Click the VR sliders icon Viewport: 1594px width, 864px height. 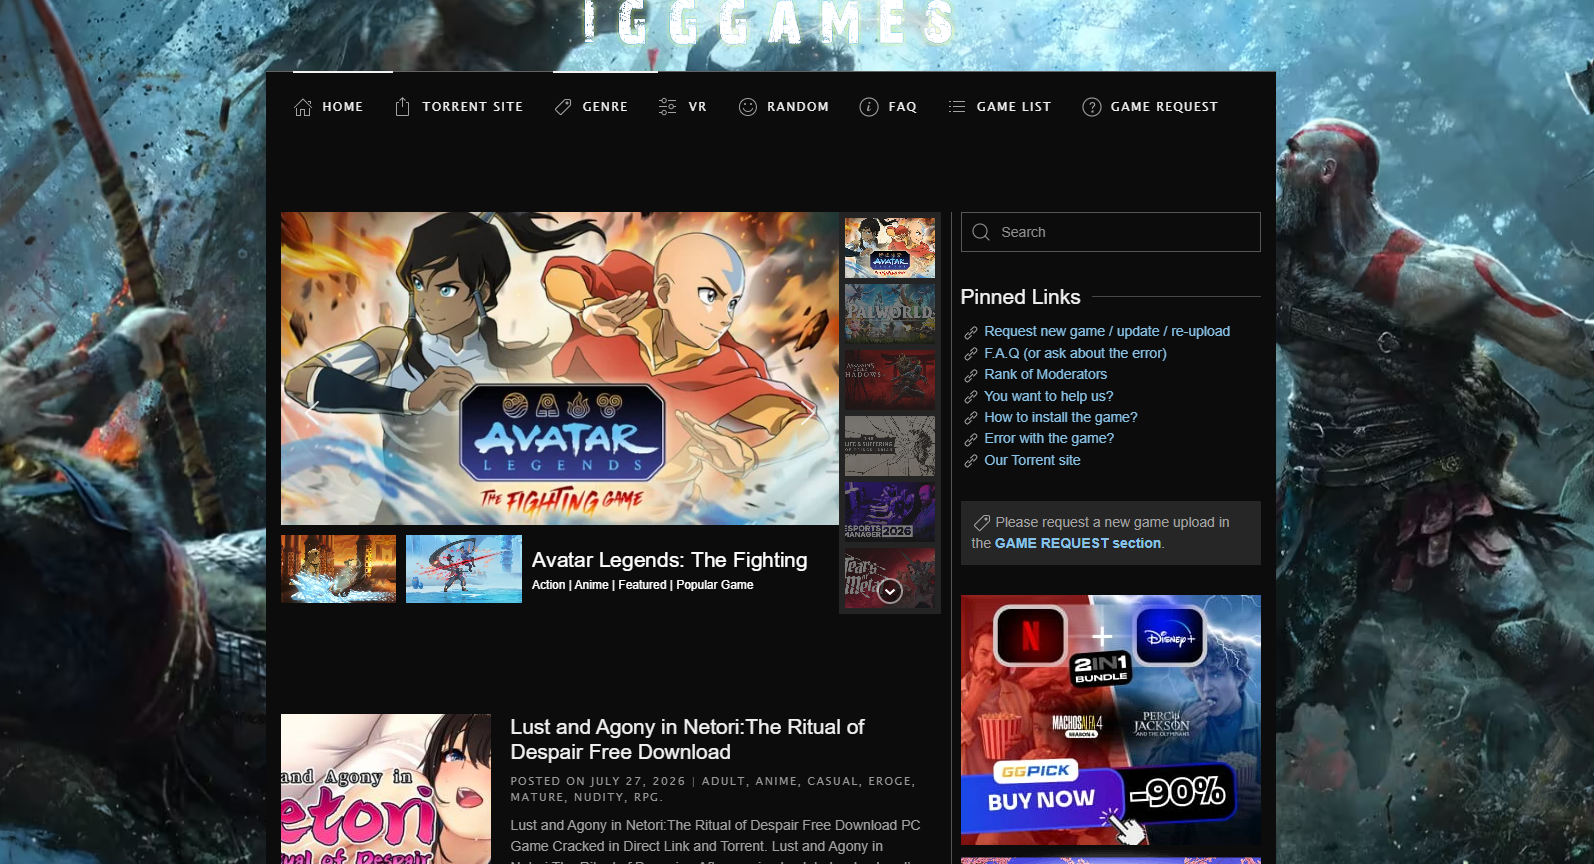point(667,107)
